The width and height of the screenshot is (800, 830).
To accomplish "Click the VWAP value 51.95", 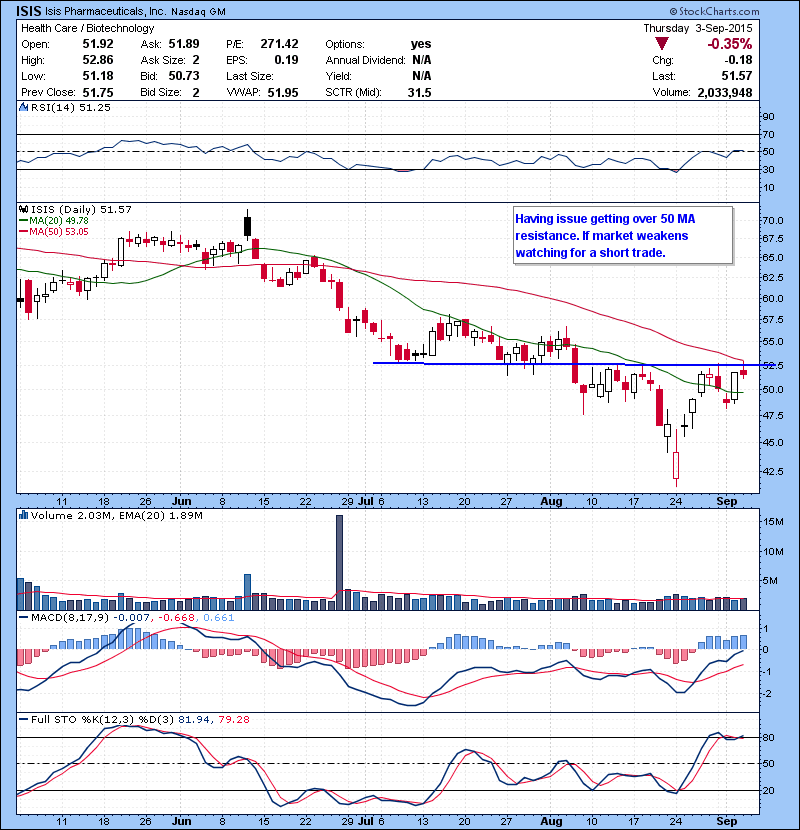I will (x=283, y=92).
